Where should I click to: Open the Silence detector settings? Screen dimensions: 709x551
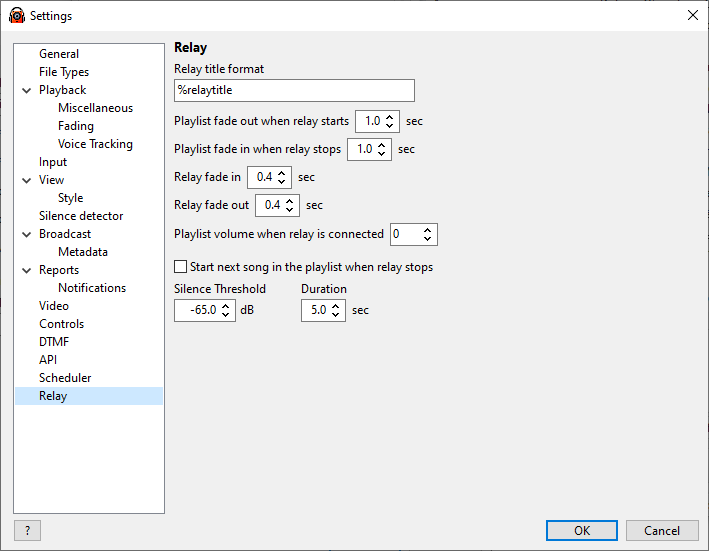pyautogui.click(x=81, y=216)
